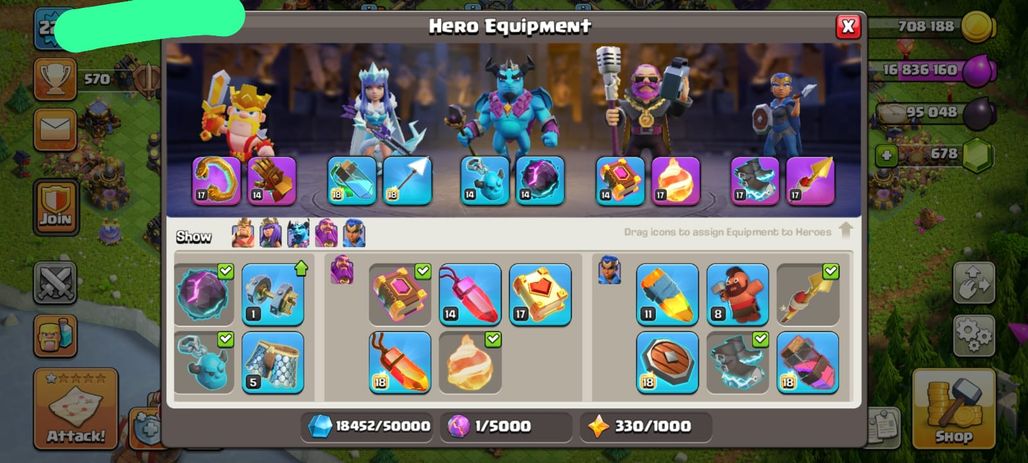Tap the Attack! button
1028x463 pixels.
pyautogui.click(x=75, y=408)
